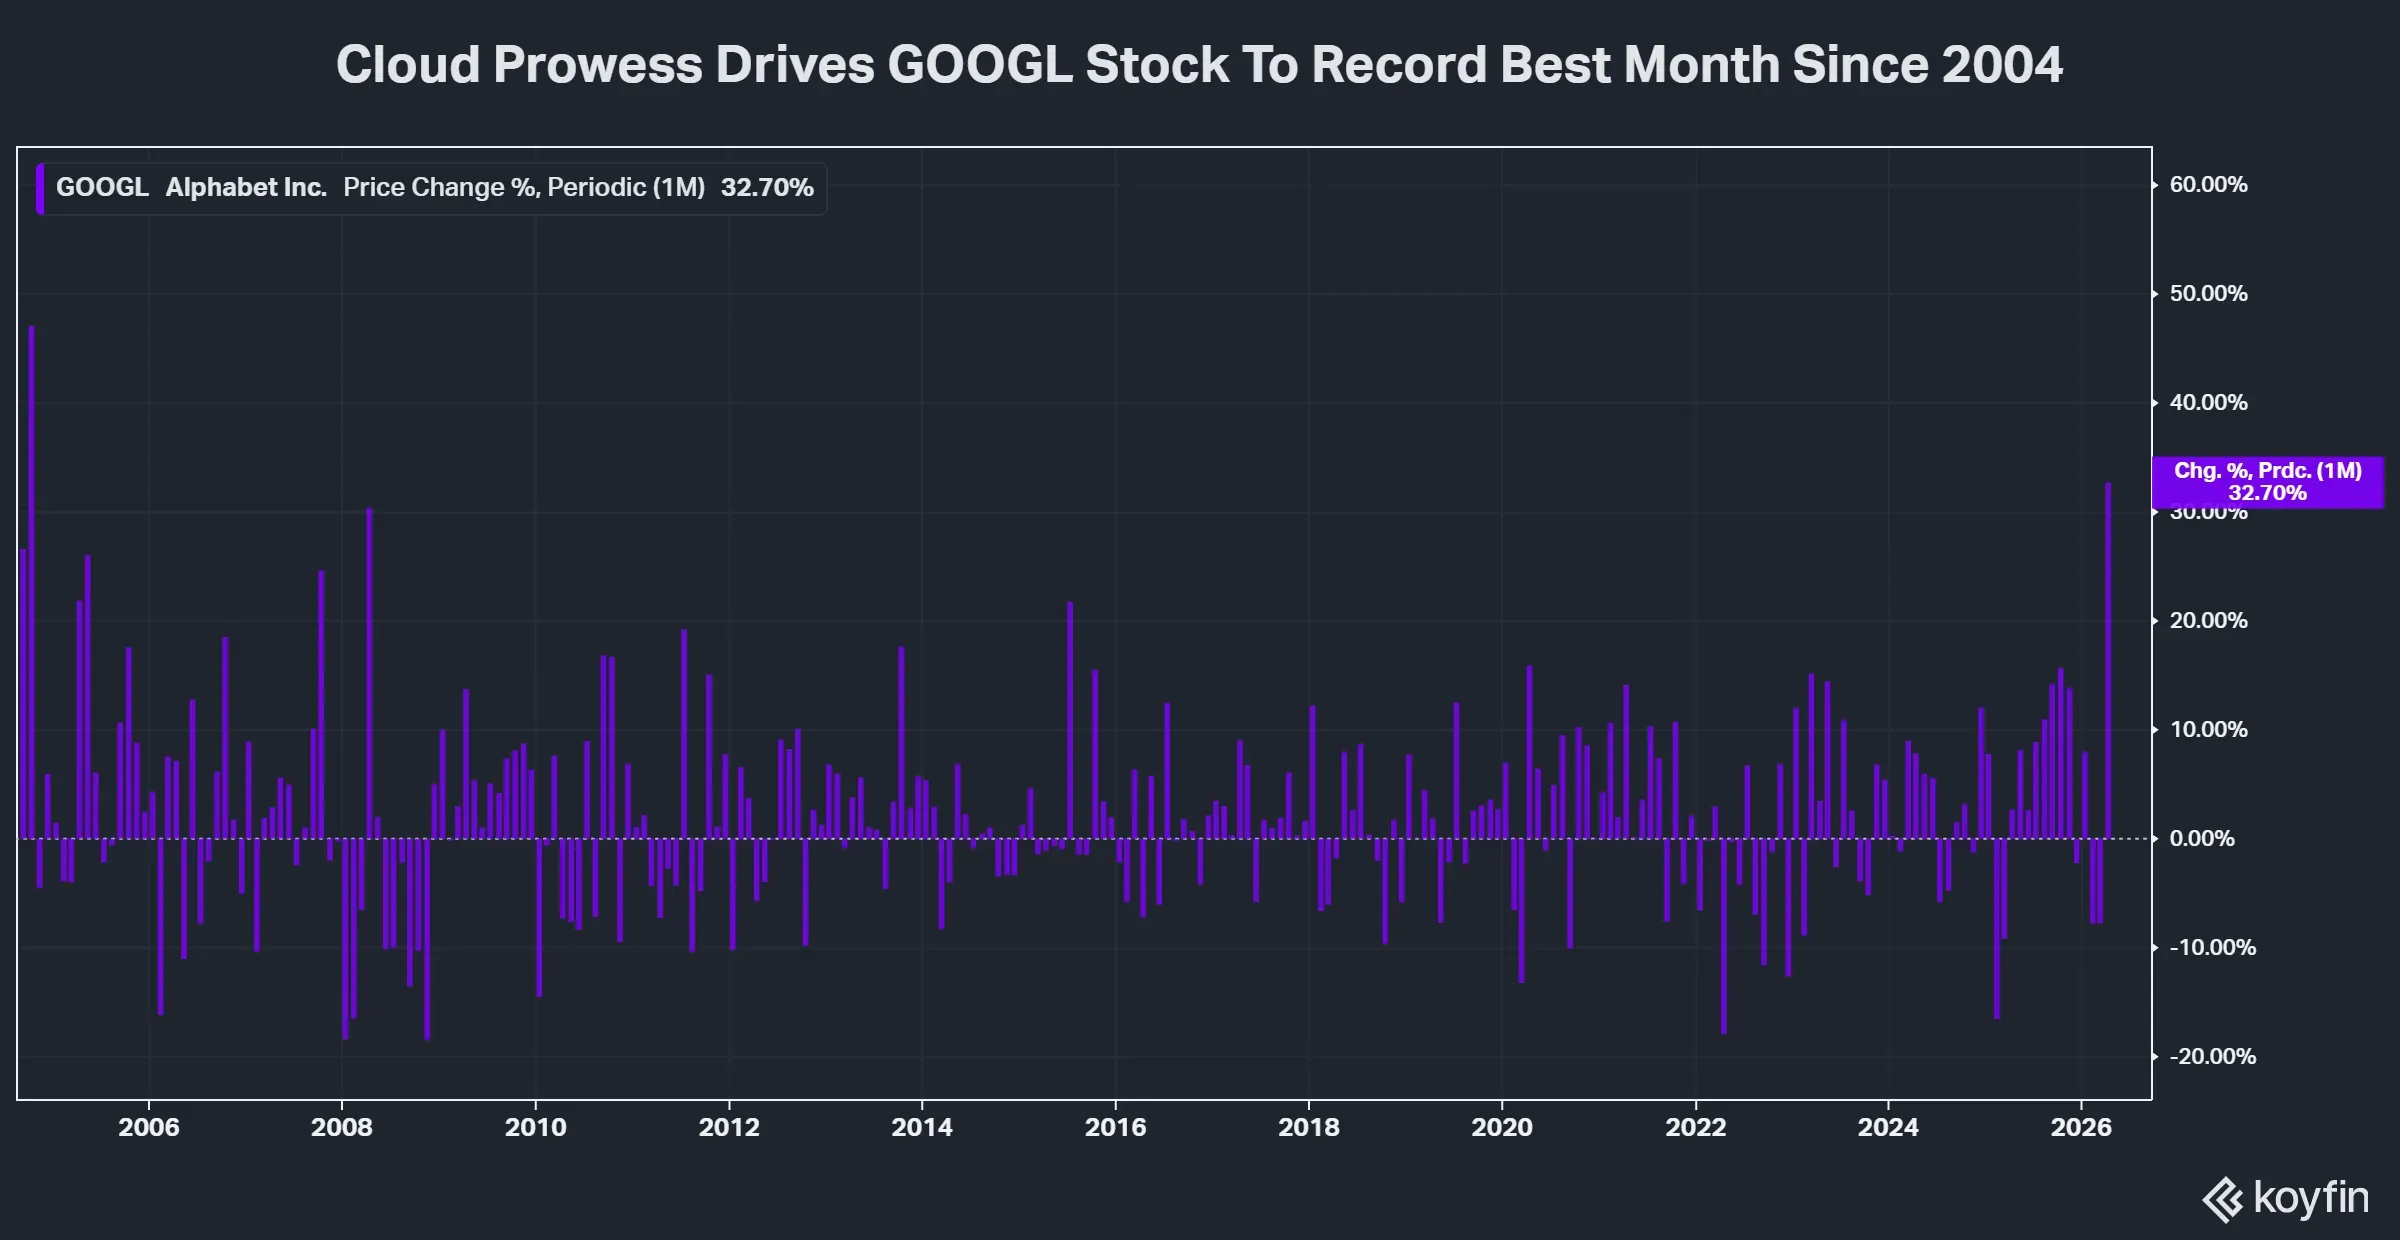This screenshot has width=2400, height=1240.
Task: Click the purple 32.70% value tag on axis
Action: pyautogui.click(x=2267, y=482)
